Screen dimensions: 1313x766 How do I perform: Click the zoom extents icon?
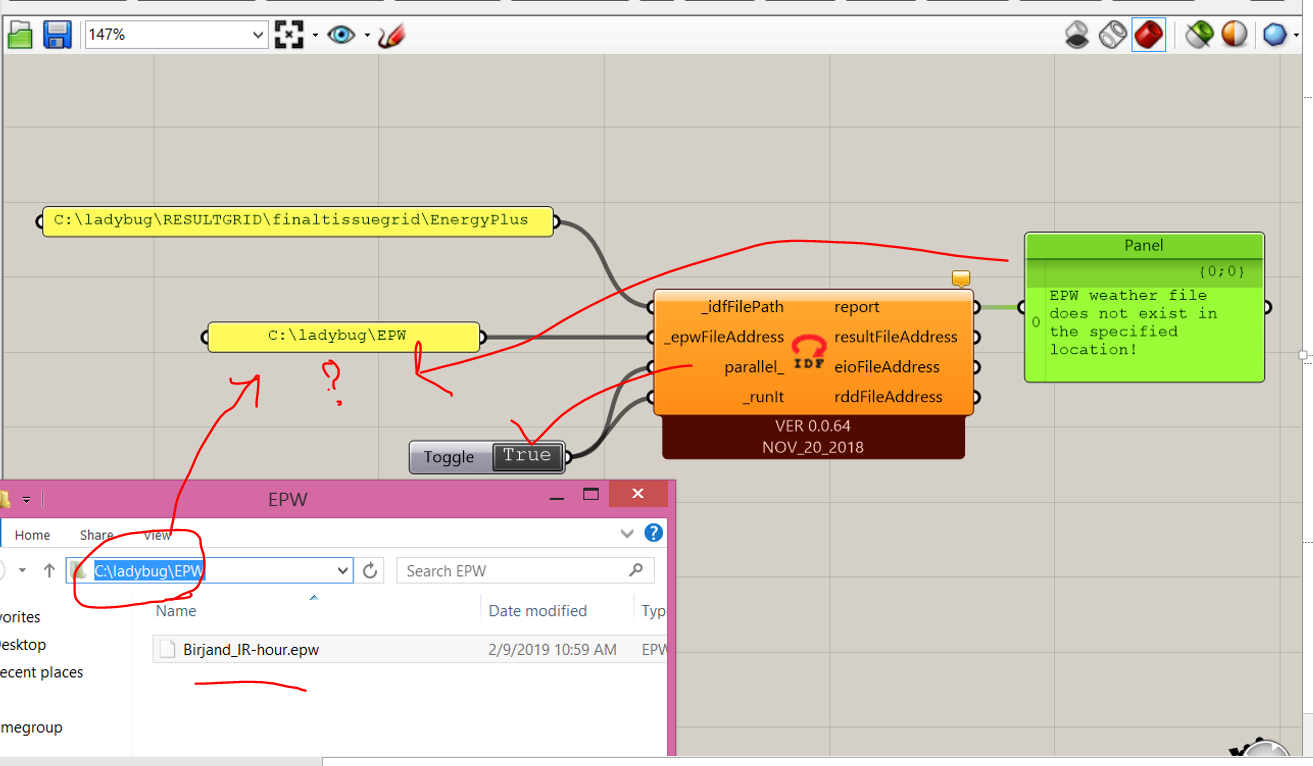[x=289, y=35]
